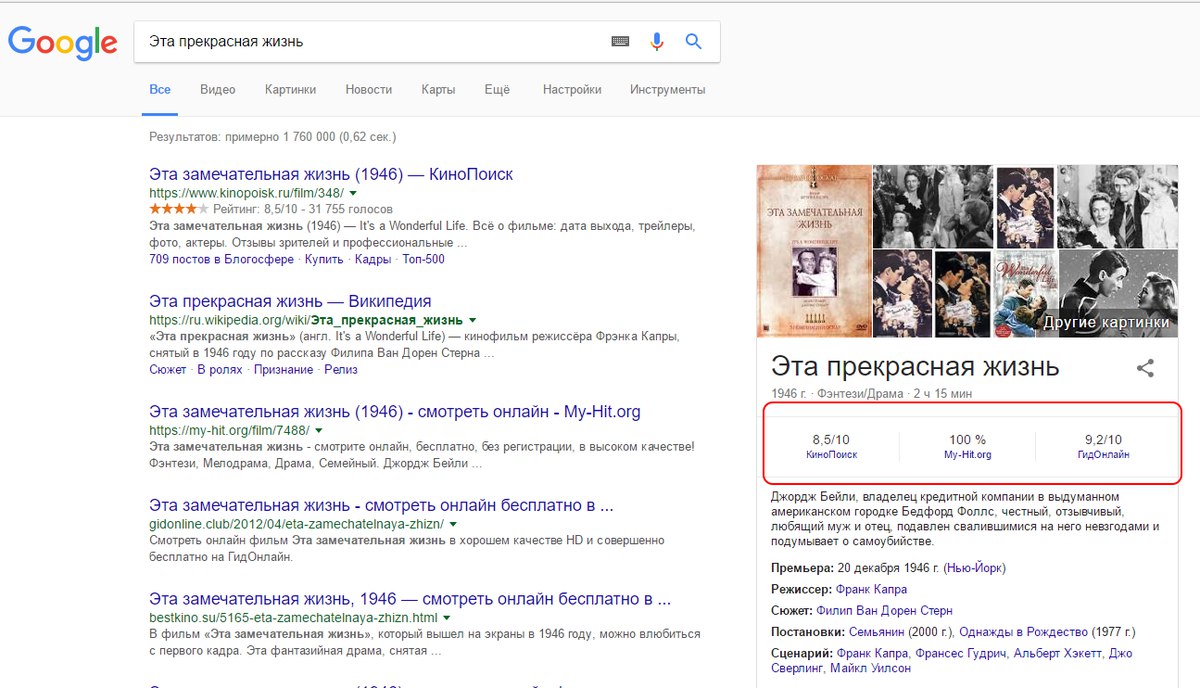Image resolution: width=1200 pixels, height=688 pixels.
Task: Start voice search with microphone icon
Action: [657, 42]
